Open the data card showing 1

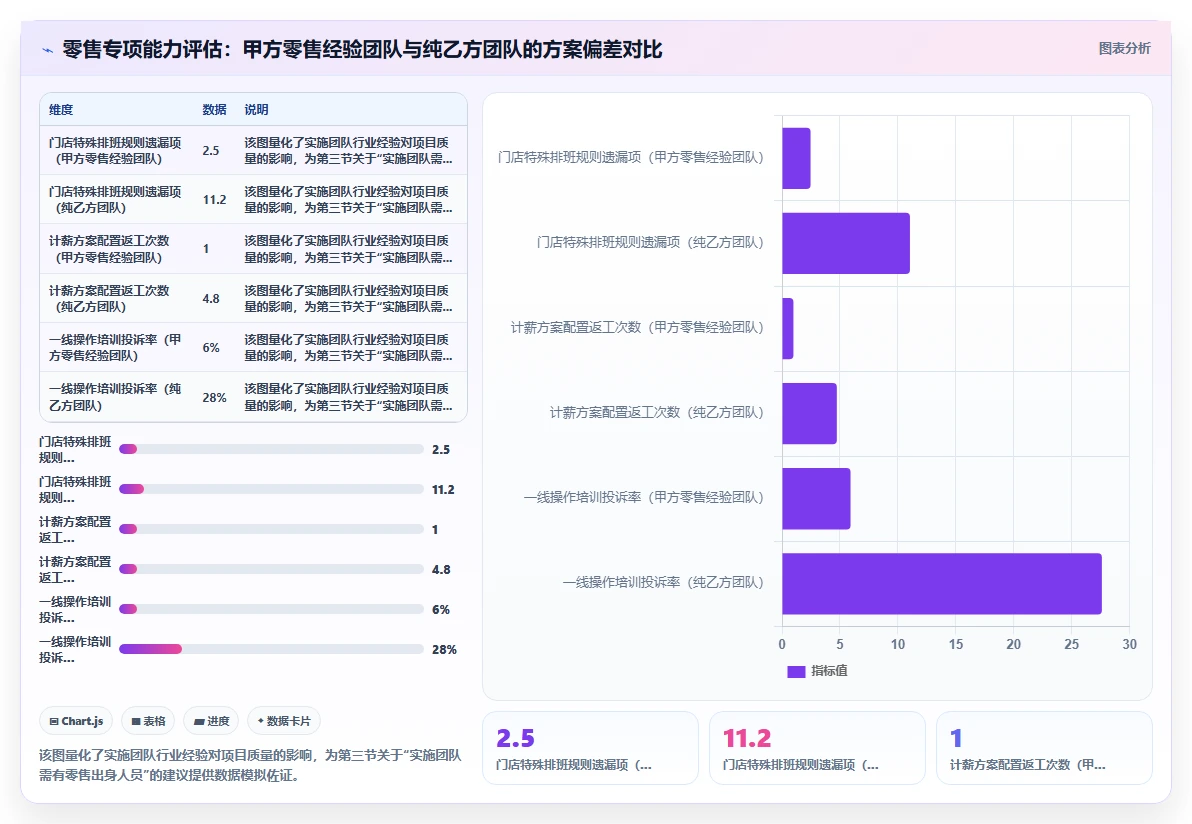tap(1044, 748)
